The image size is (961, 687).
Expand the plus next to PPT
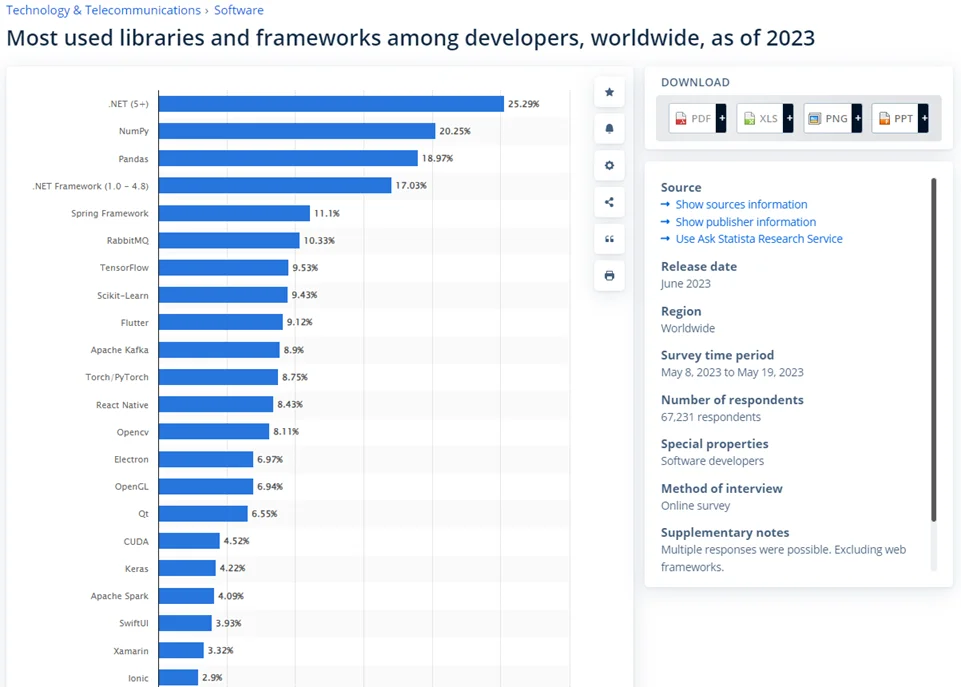(924, 118)
